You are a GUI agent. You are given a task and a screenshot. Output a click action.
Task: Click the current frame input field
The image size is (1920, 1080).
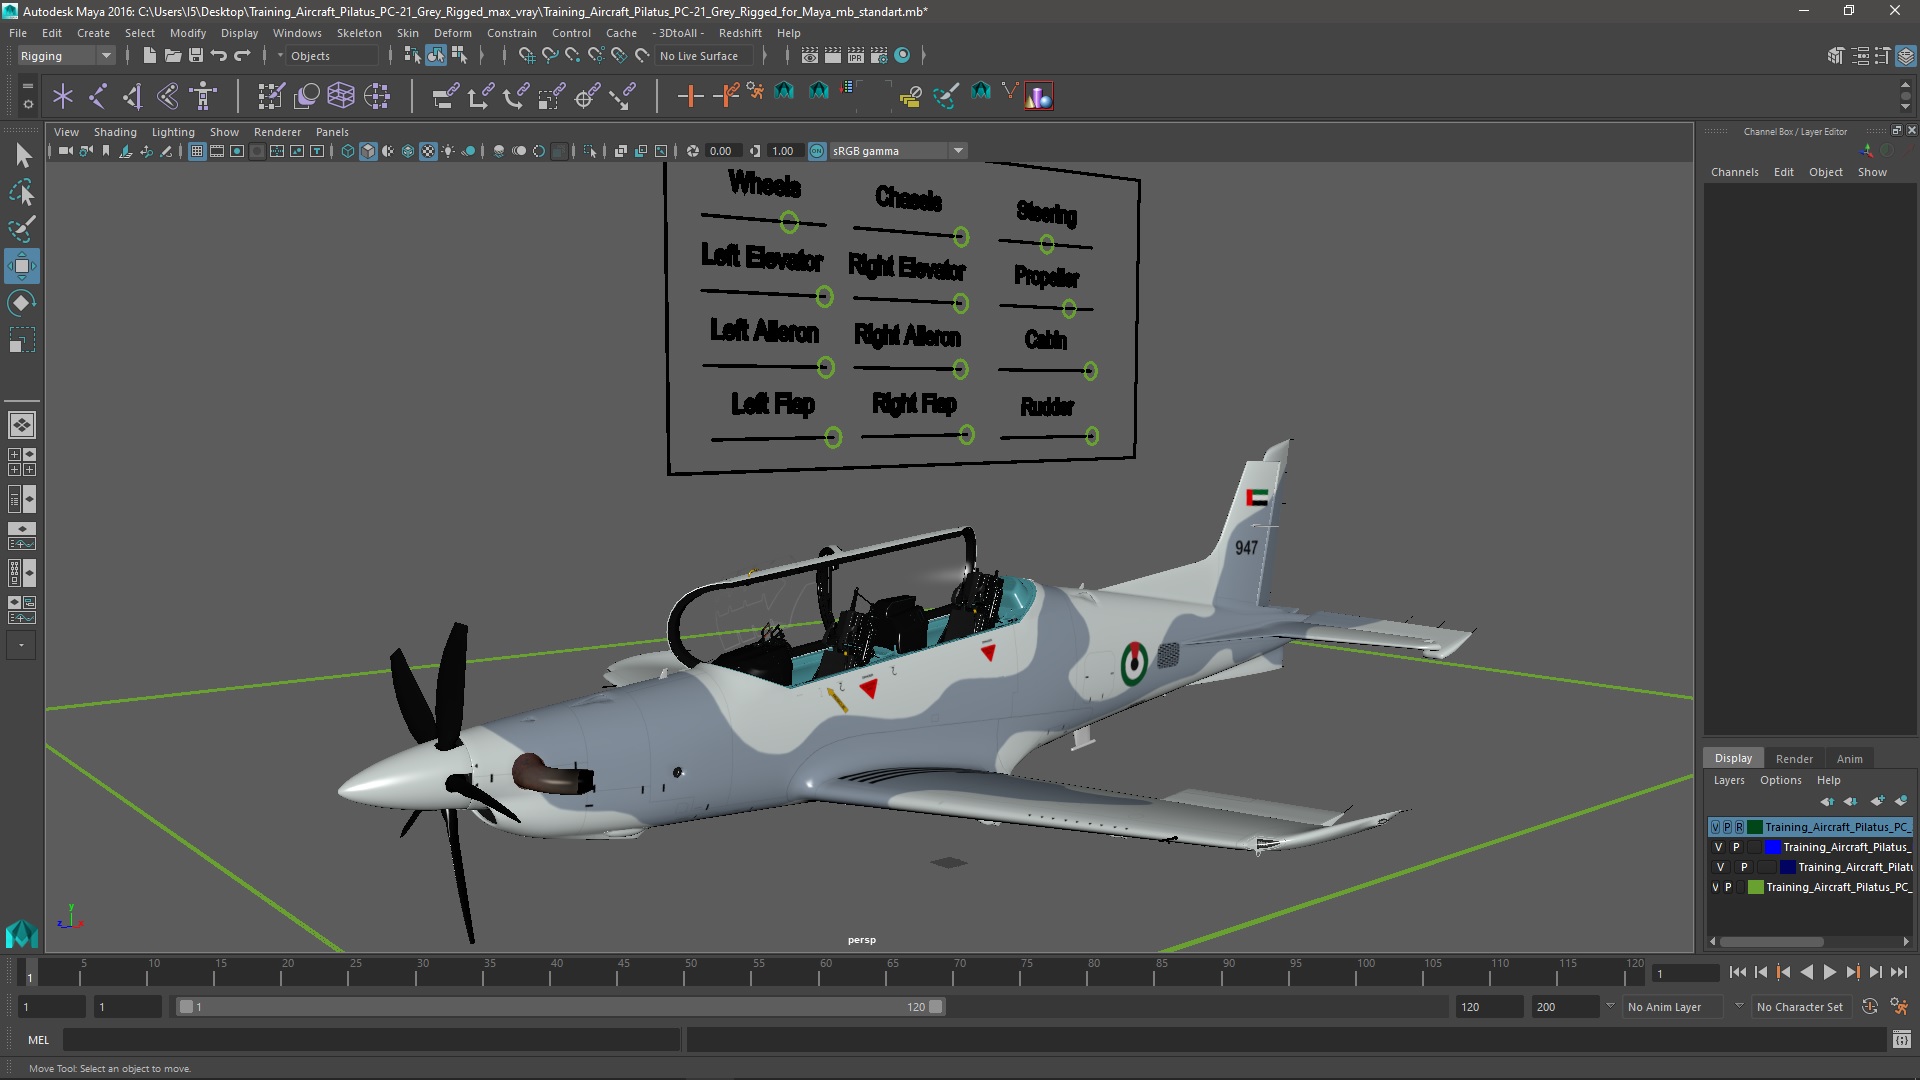pos(1686,973)
